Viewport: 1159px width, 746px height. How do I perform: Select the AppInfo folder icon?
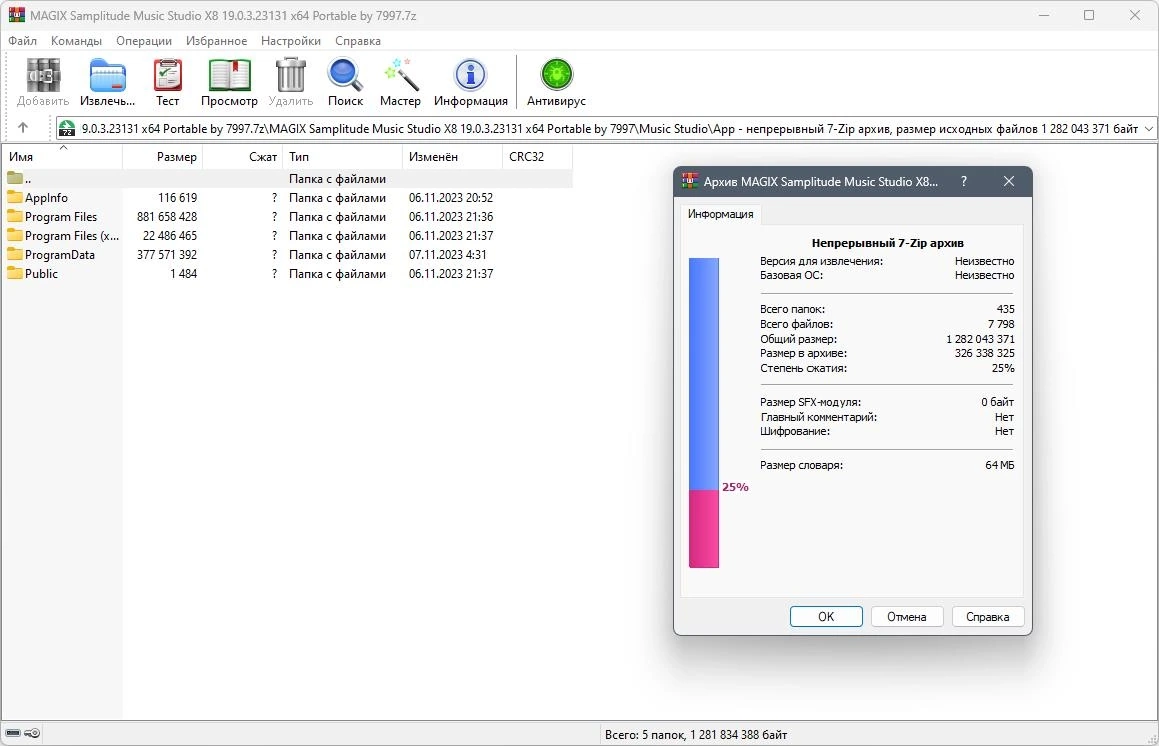pos(15,197)
